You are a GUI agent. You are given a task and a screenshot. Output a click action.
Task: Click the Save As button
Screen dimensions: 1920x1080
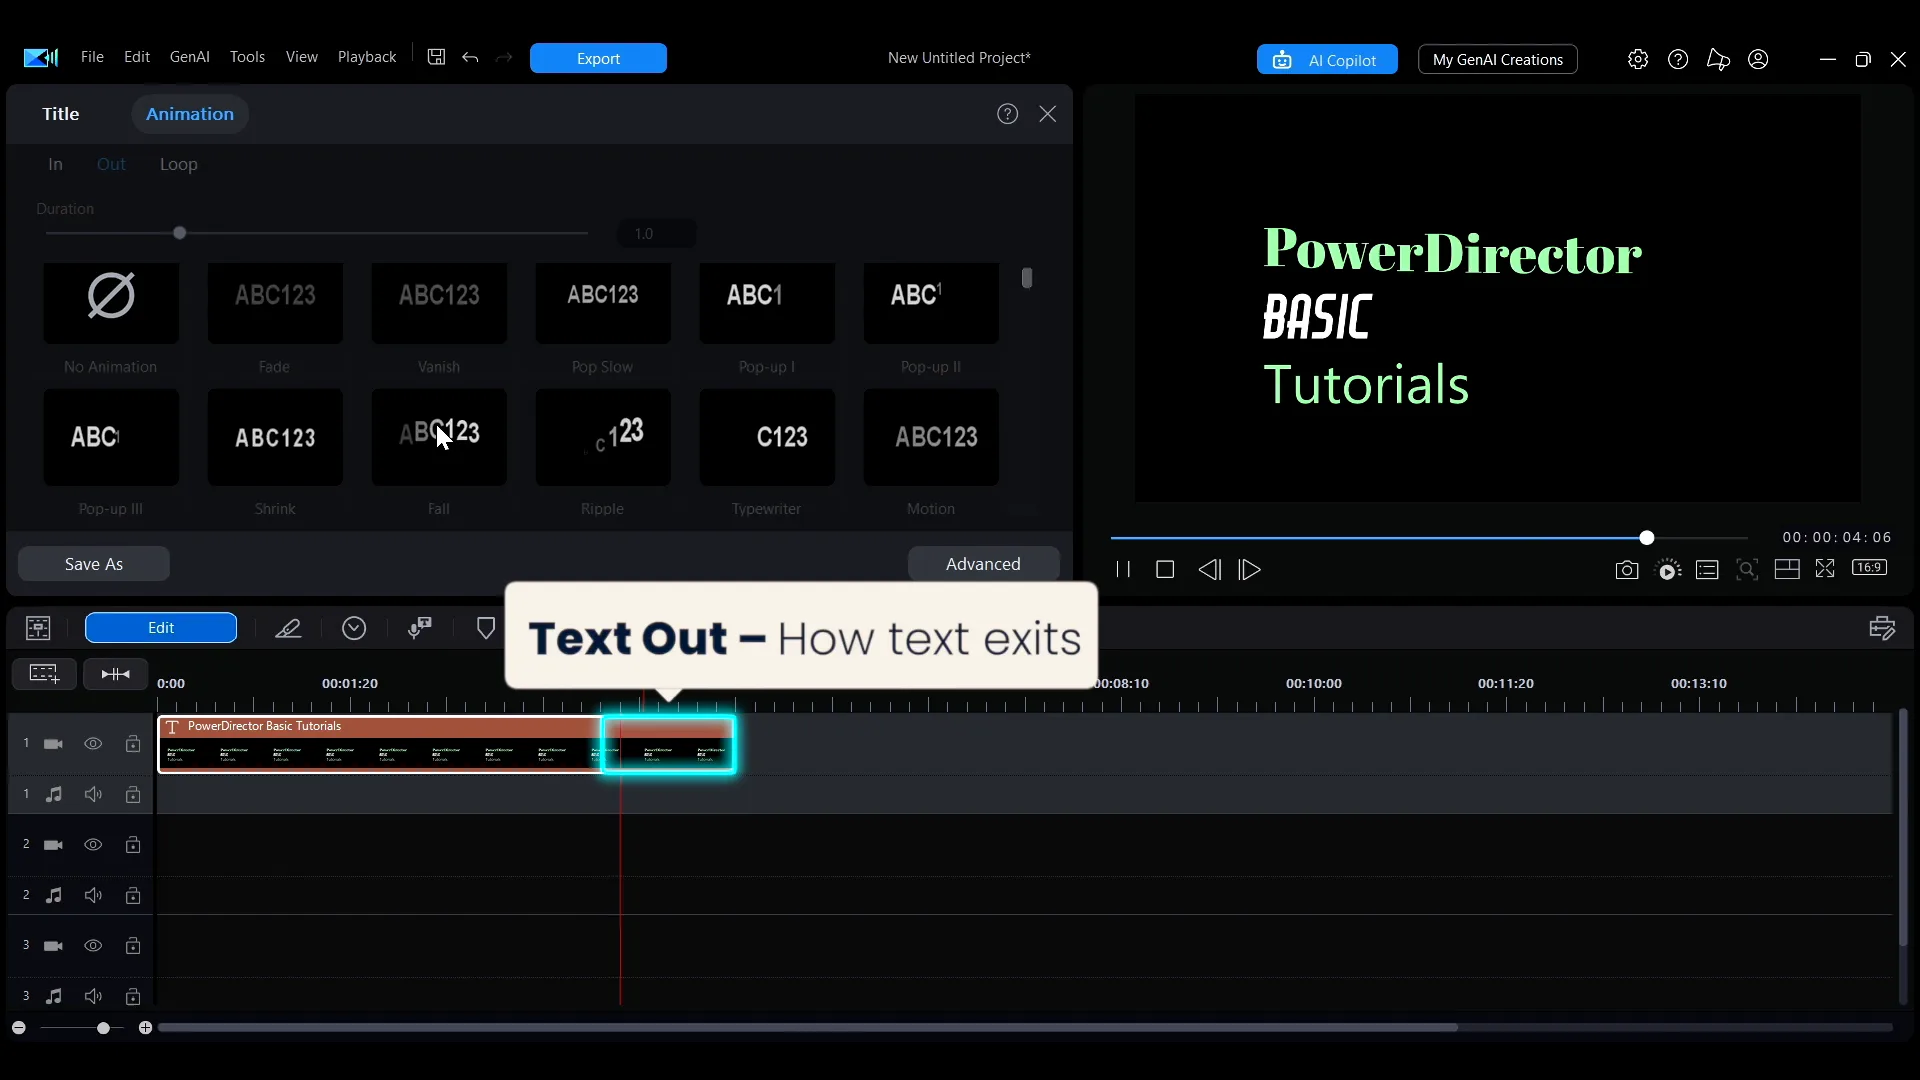pos(94,564)
